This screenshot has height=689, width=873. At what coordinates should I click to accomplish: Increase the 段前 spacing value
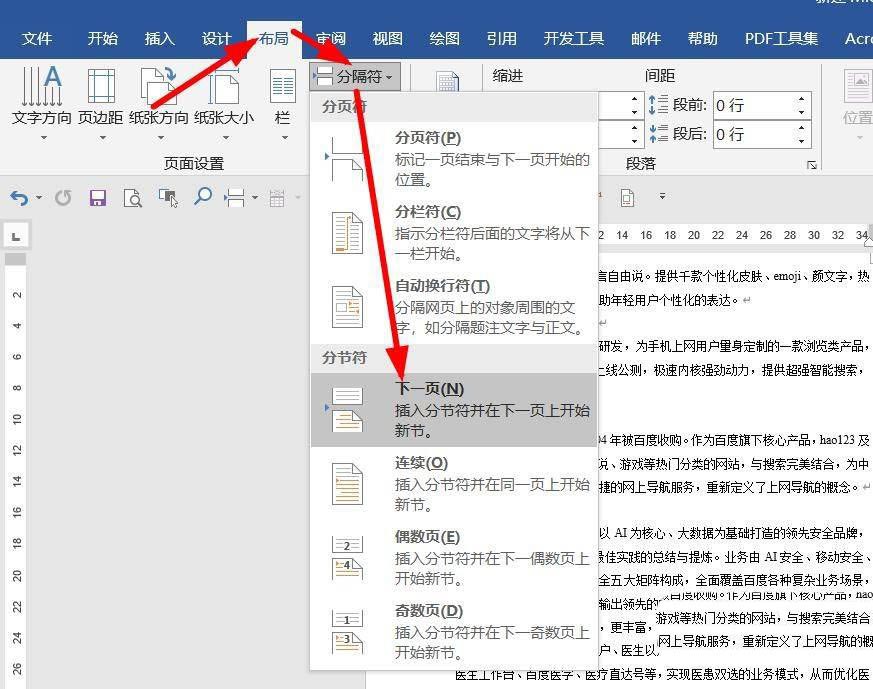pyautogui.click(x=801, y=96)
